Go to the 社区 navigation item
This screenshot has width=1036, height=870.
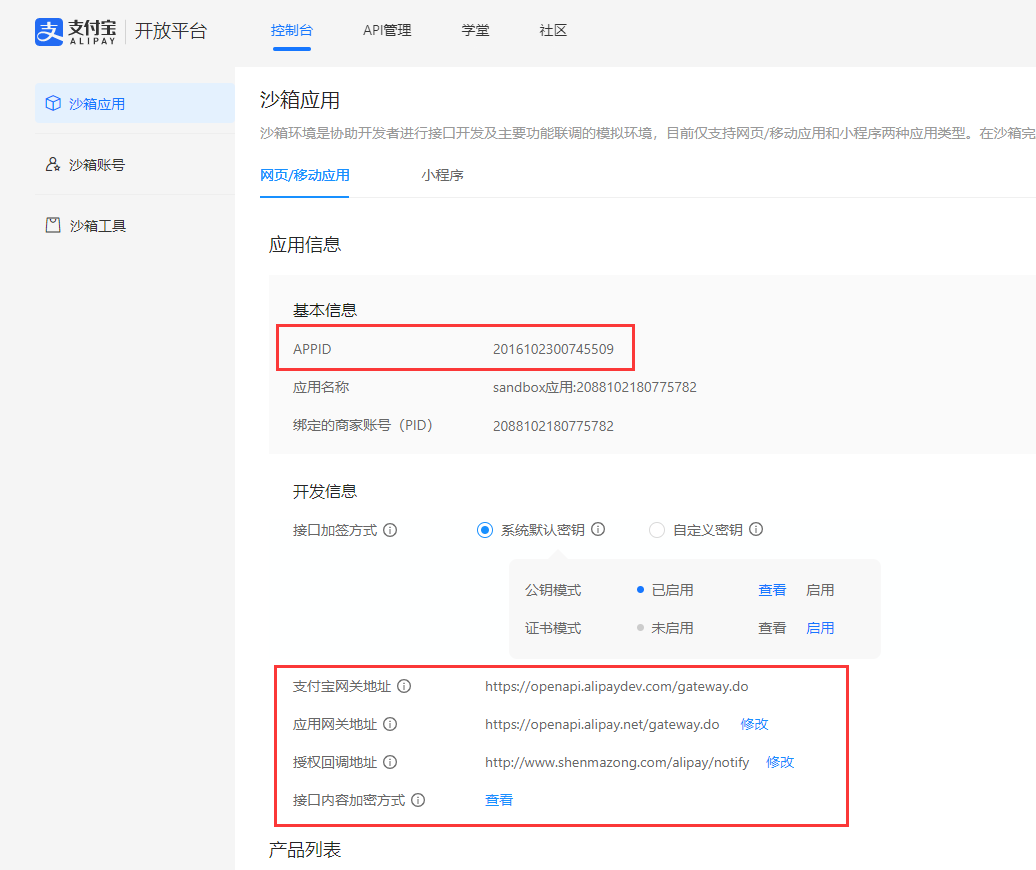tap(553, 30)
